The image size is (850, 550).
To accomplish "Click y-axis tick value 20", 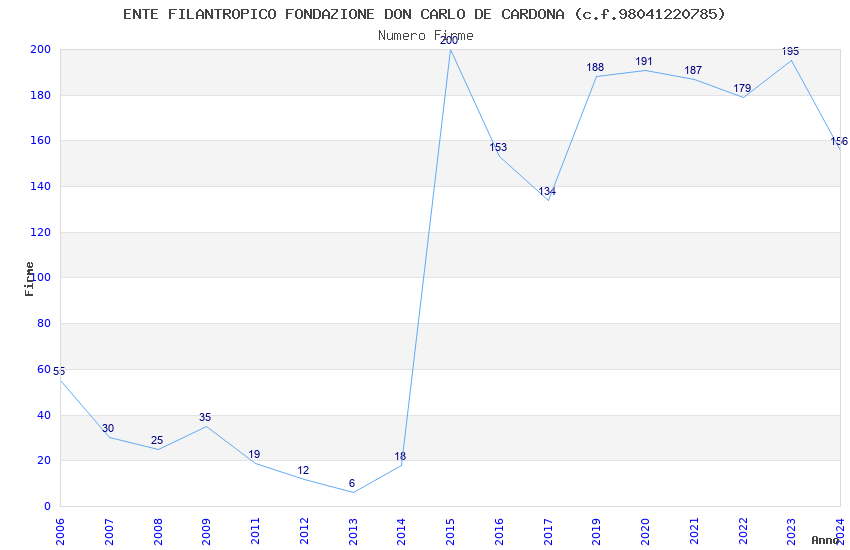I will tap(43, 460).
